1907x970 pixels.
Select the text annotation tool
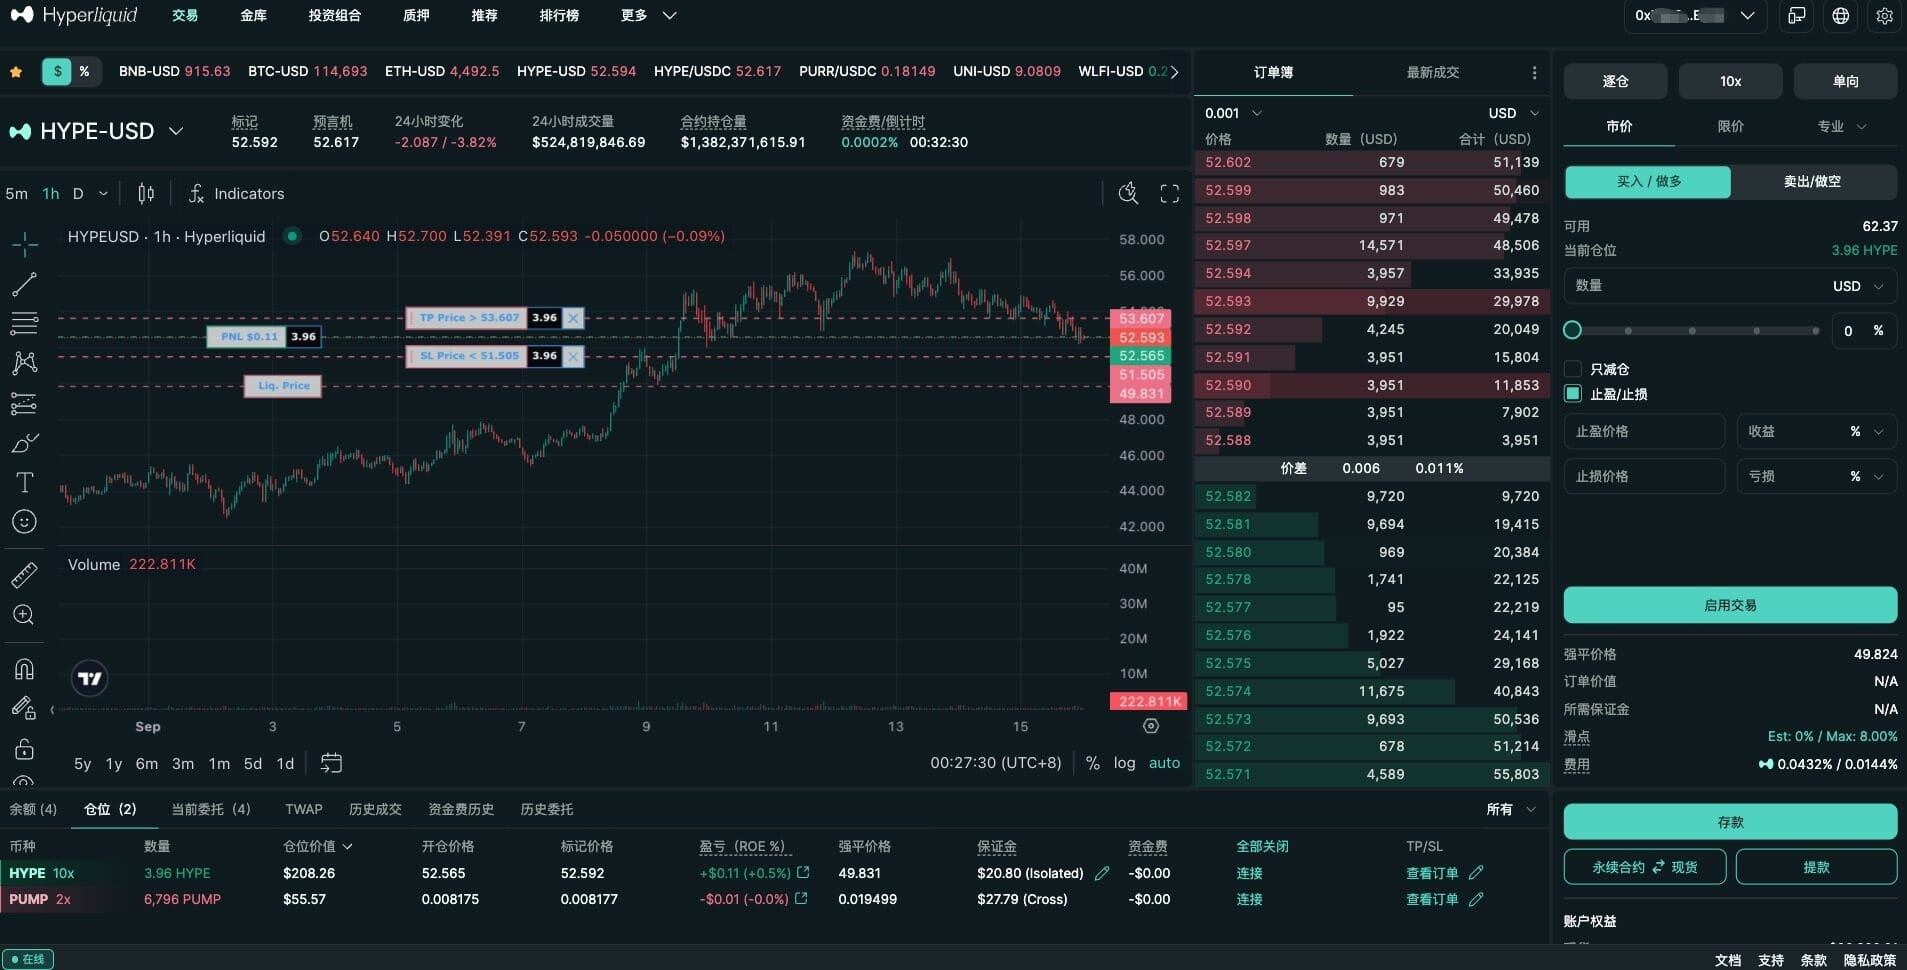click(24, 483)
